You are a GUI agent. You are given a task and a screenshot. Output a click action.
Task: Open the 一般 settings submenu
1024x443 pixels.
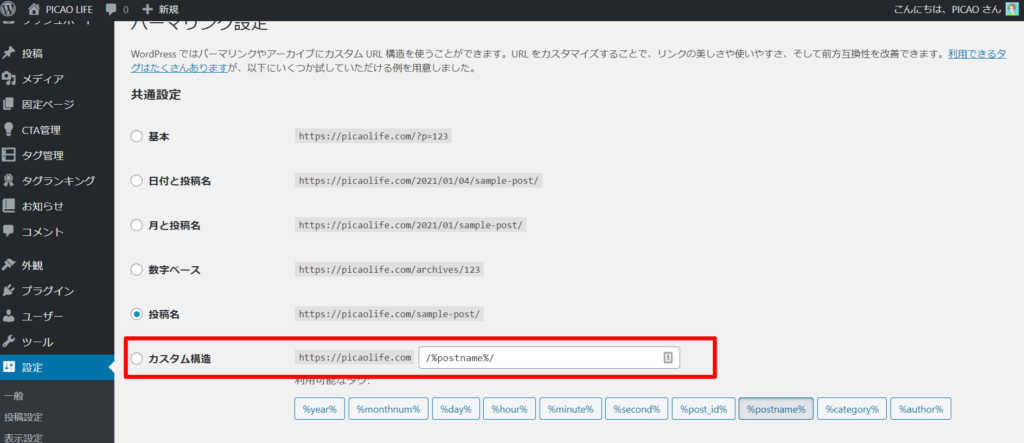click(x=14, y=396)
